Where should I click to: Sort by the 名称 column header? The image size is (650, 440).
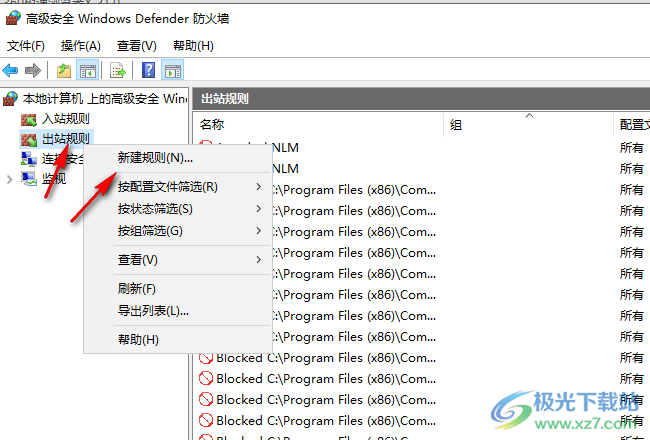318,125
